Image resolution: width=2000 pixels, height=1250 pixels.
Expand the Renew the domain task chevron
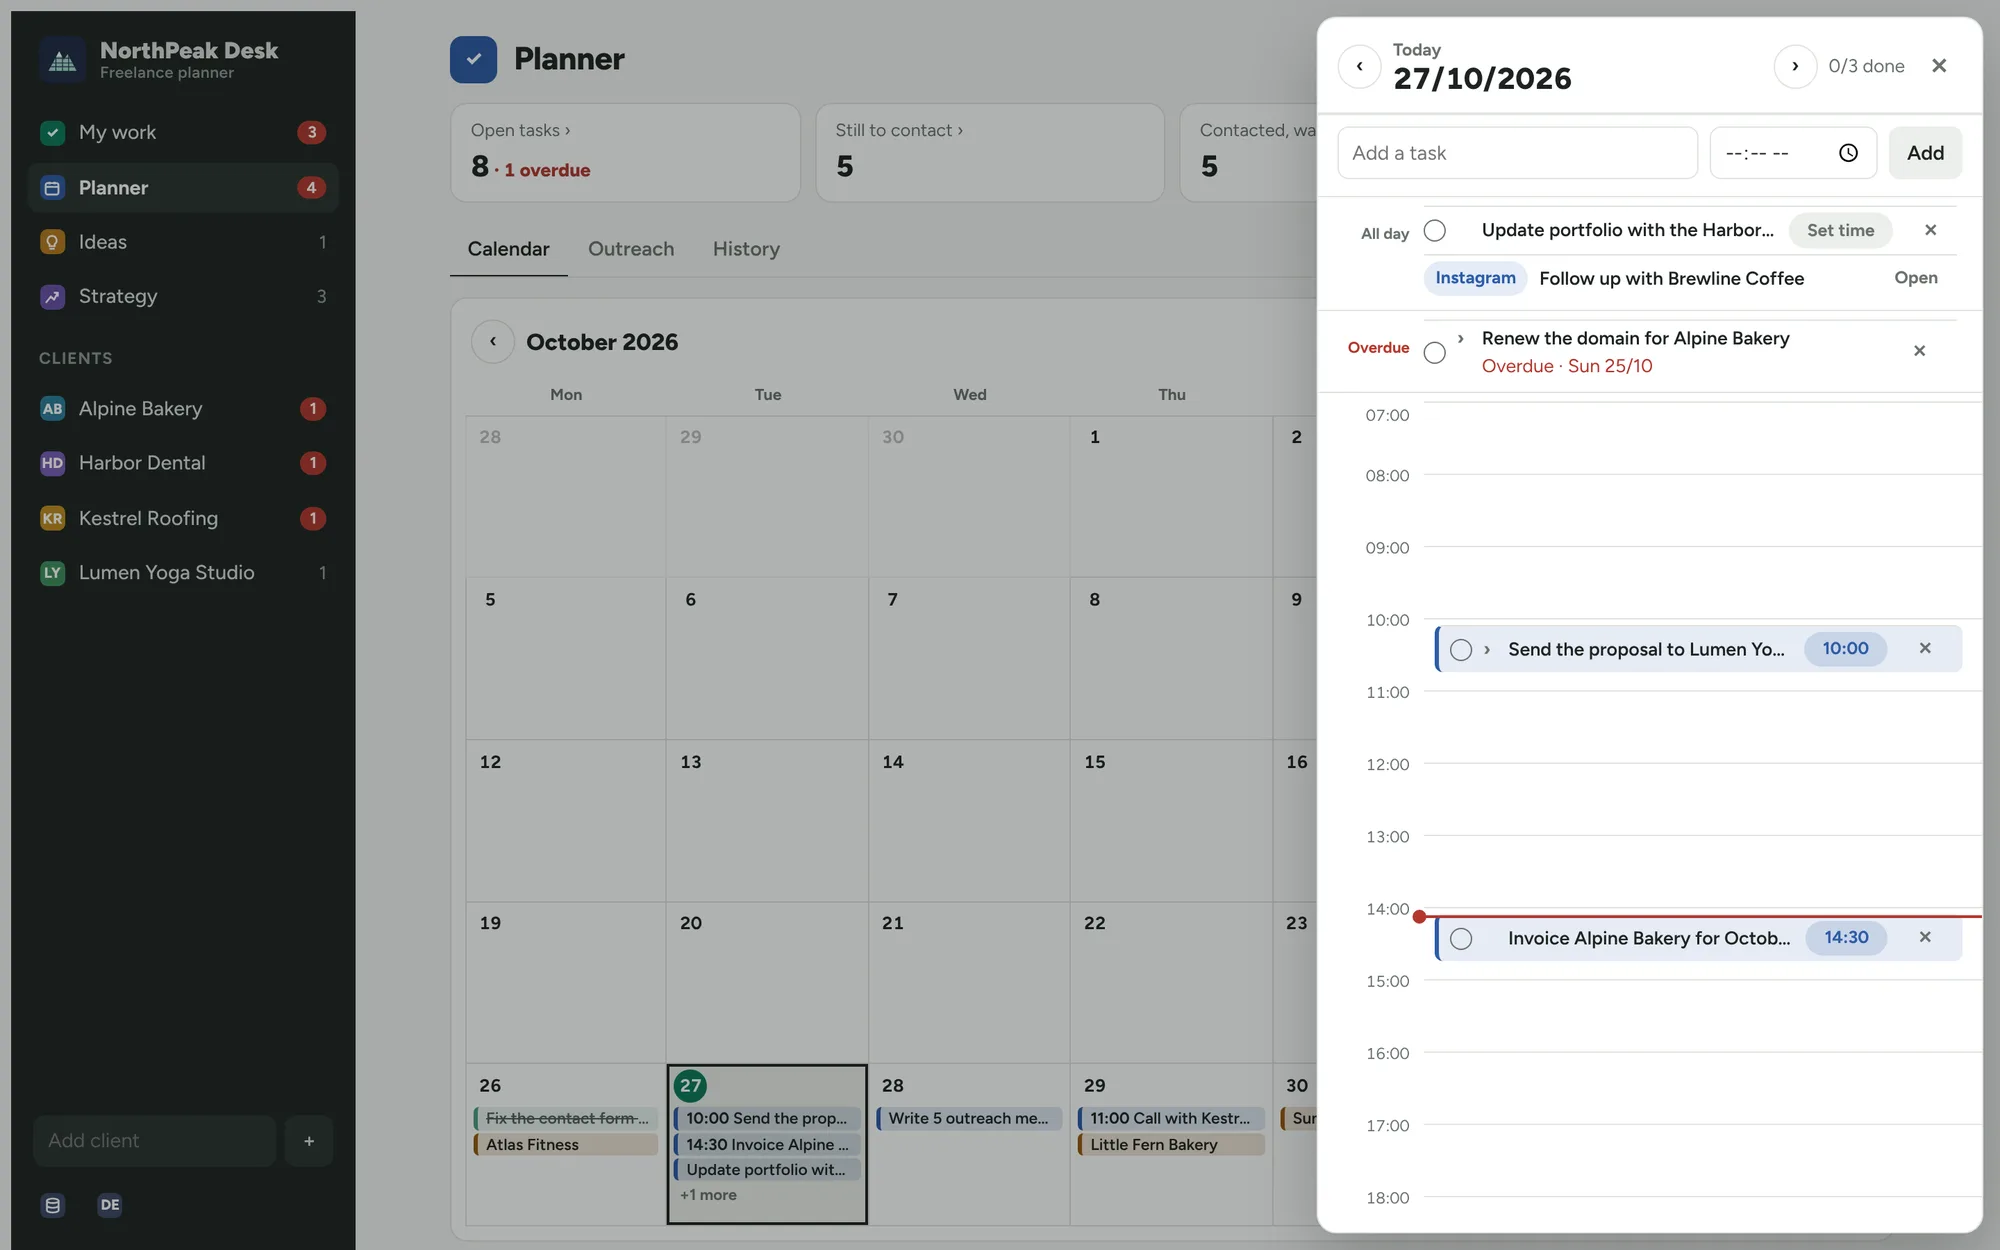point(1461,339)
